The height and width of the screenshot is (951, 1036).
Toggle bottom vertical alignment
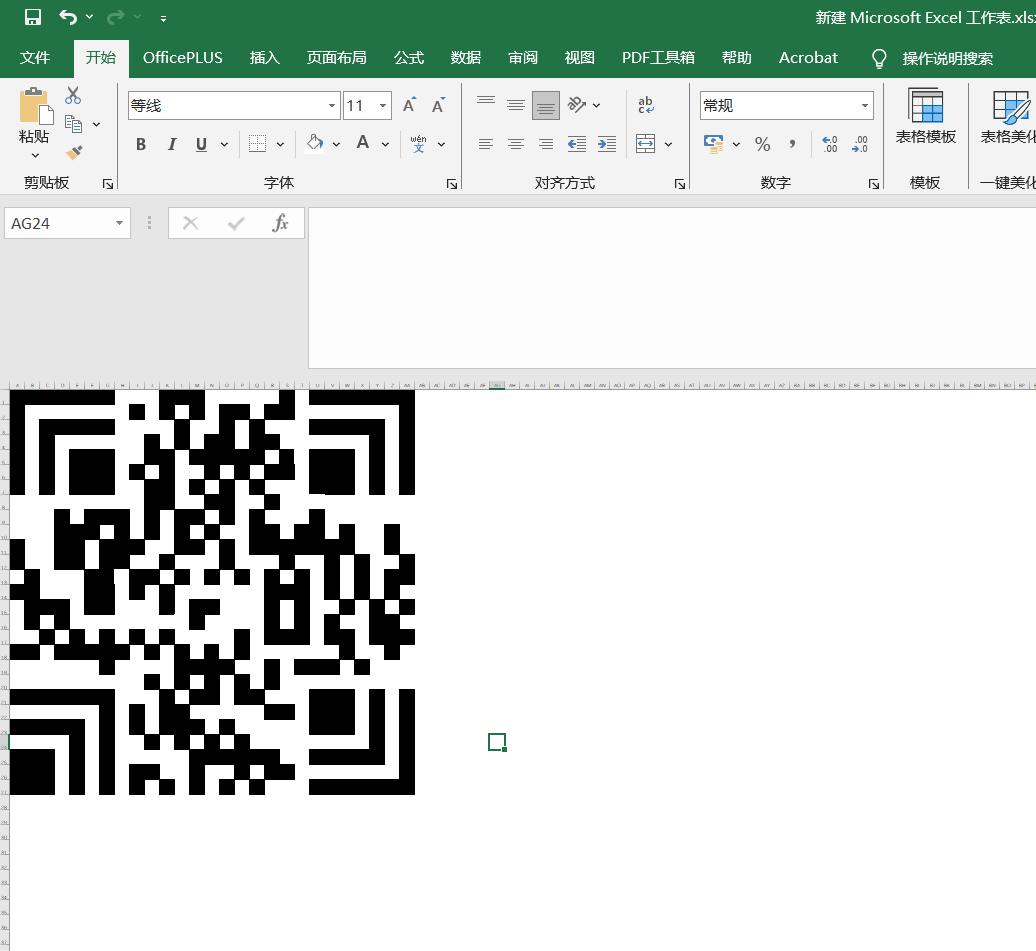pos(546,105)
